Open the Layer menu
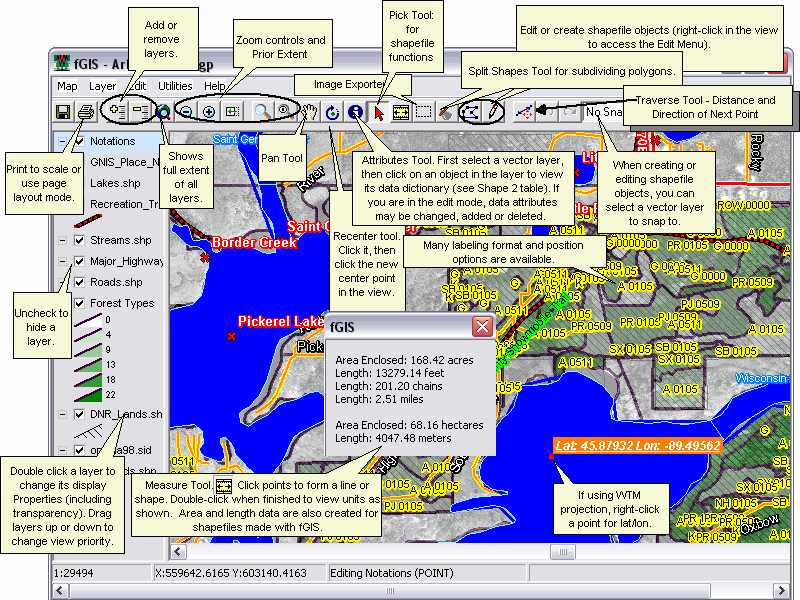Screen dimensions: 800x600 (102, 86)
